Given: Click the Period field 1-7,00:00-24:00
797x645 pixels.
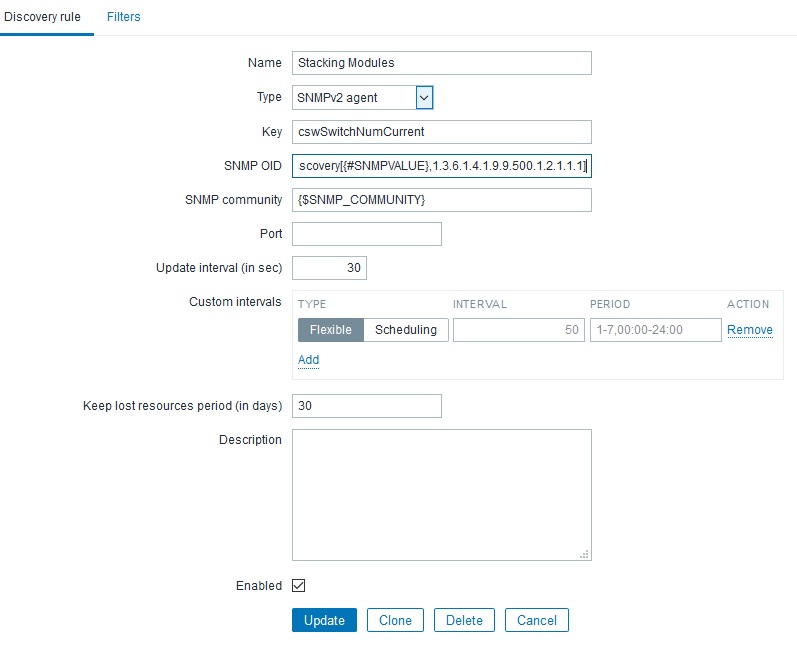Looking at the screenshot, I should click(x=655, y=330).
